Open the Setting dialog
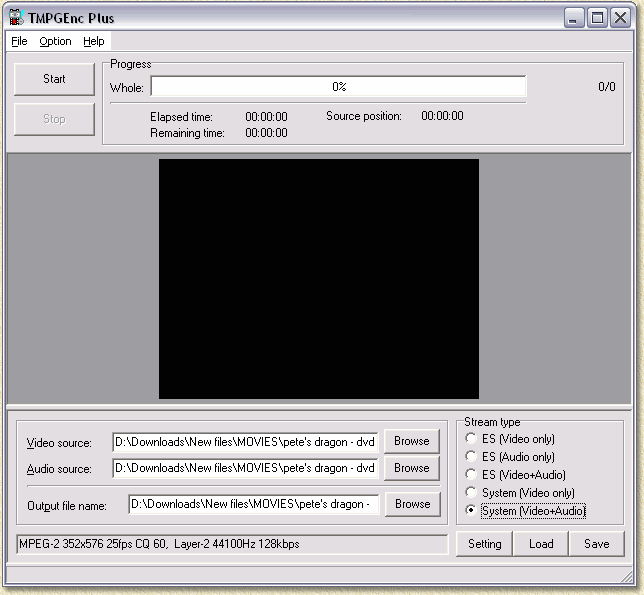Screen dimensions: 644x595 pos(484,544)
